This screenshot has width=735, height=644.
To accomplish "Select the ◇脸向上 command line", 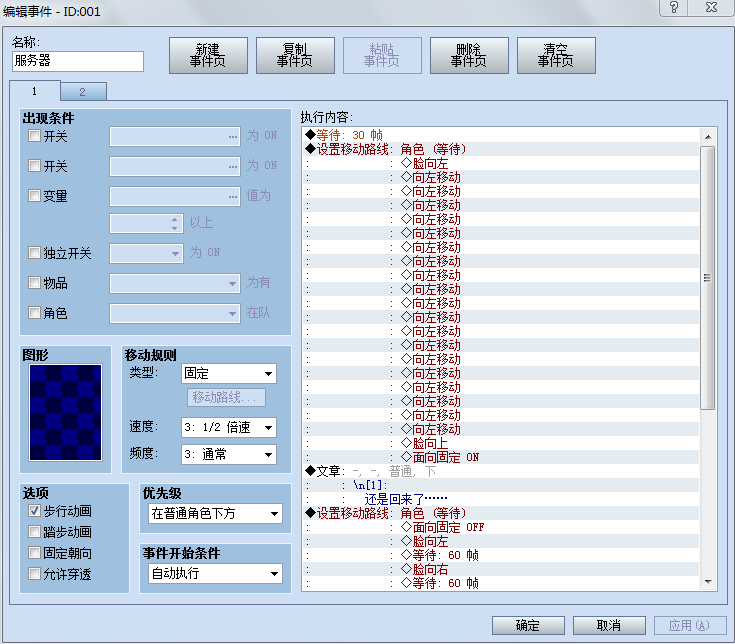I will point(501,443).
